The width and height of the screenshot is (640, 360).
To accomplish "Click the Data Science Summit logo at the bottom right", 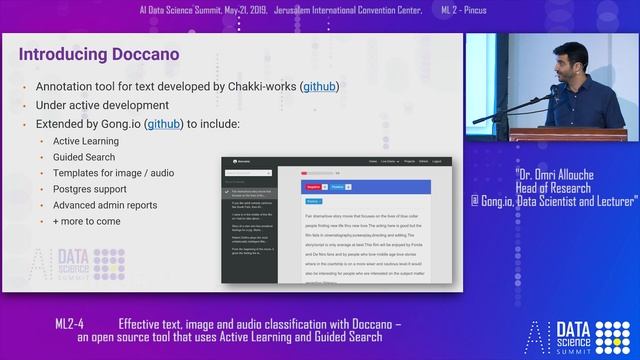I will point(578,338).
